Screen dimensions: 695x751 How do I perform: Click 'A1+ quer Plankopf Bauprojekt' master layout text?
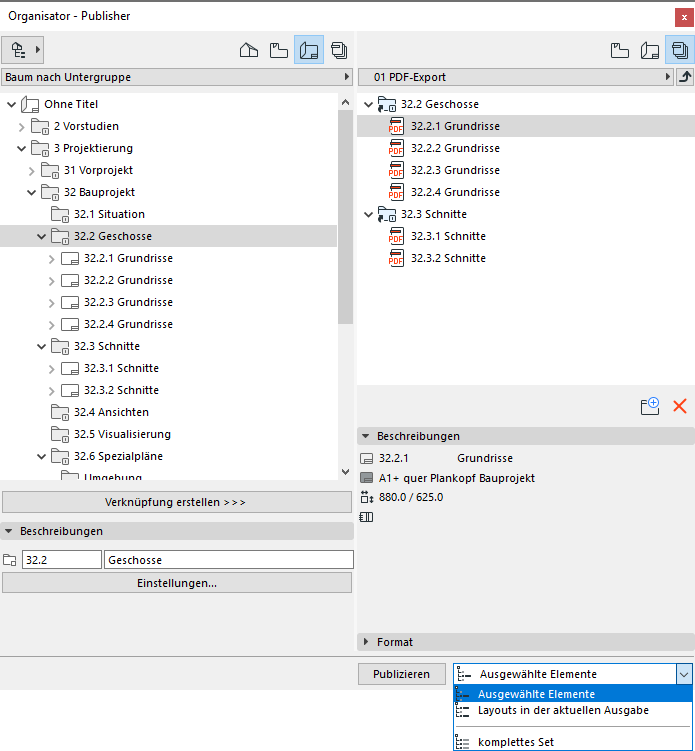(x=456, y=478)
